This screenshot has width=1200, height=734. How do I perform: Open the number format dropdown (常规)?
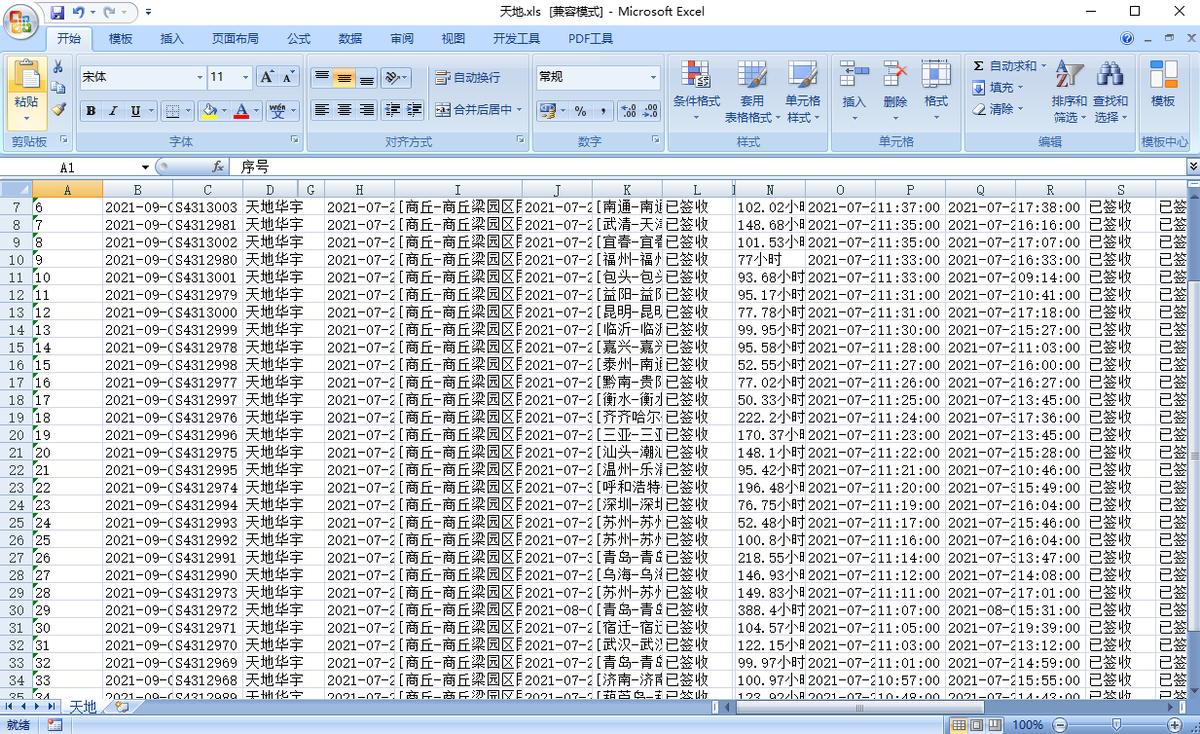click(x=654, y=77)
